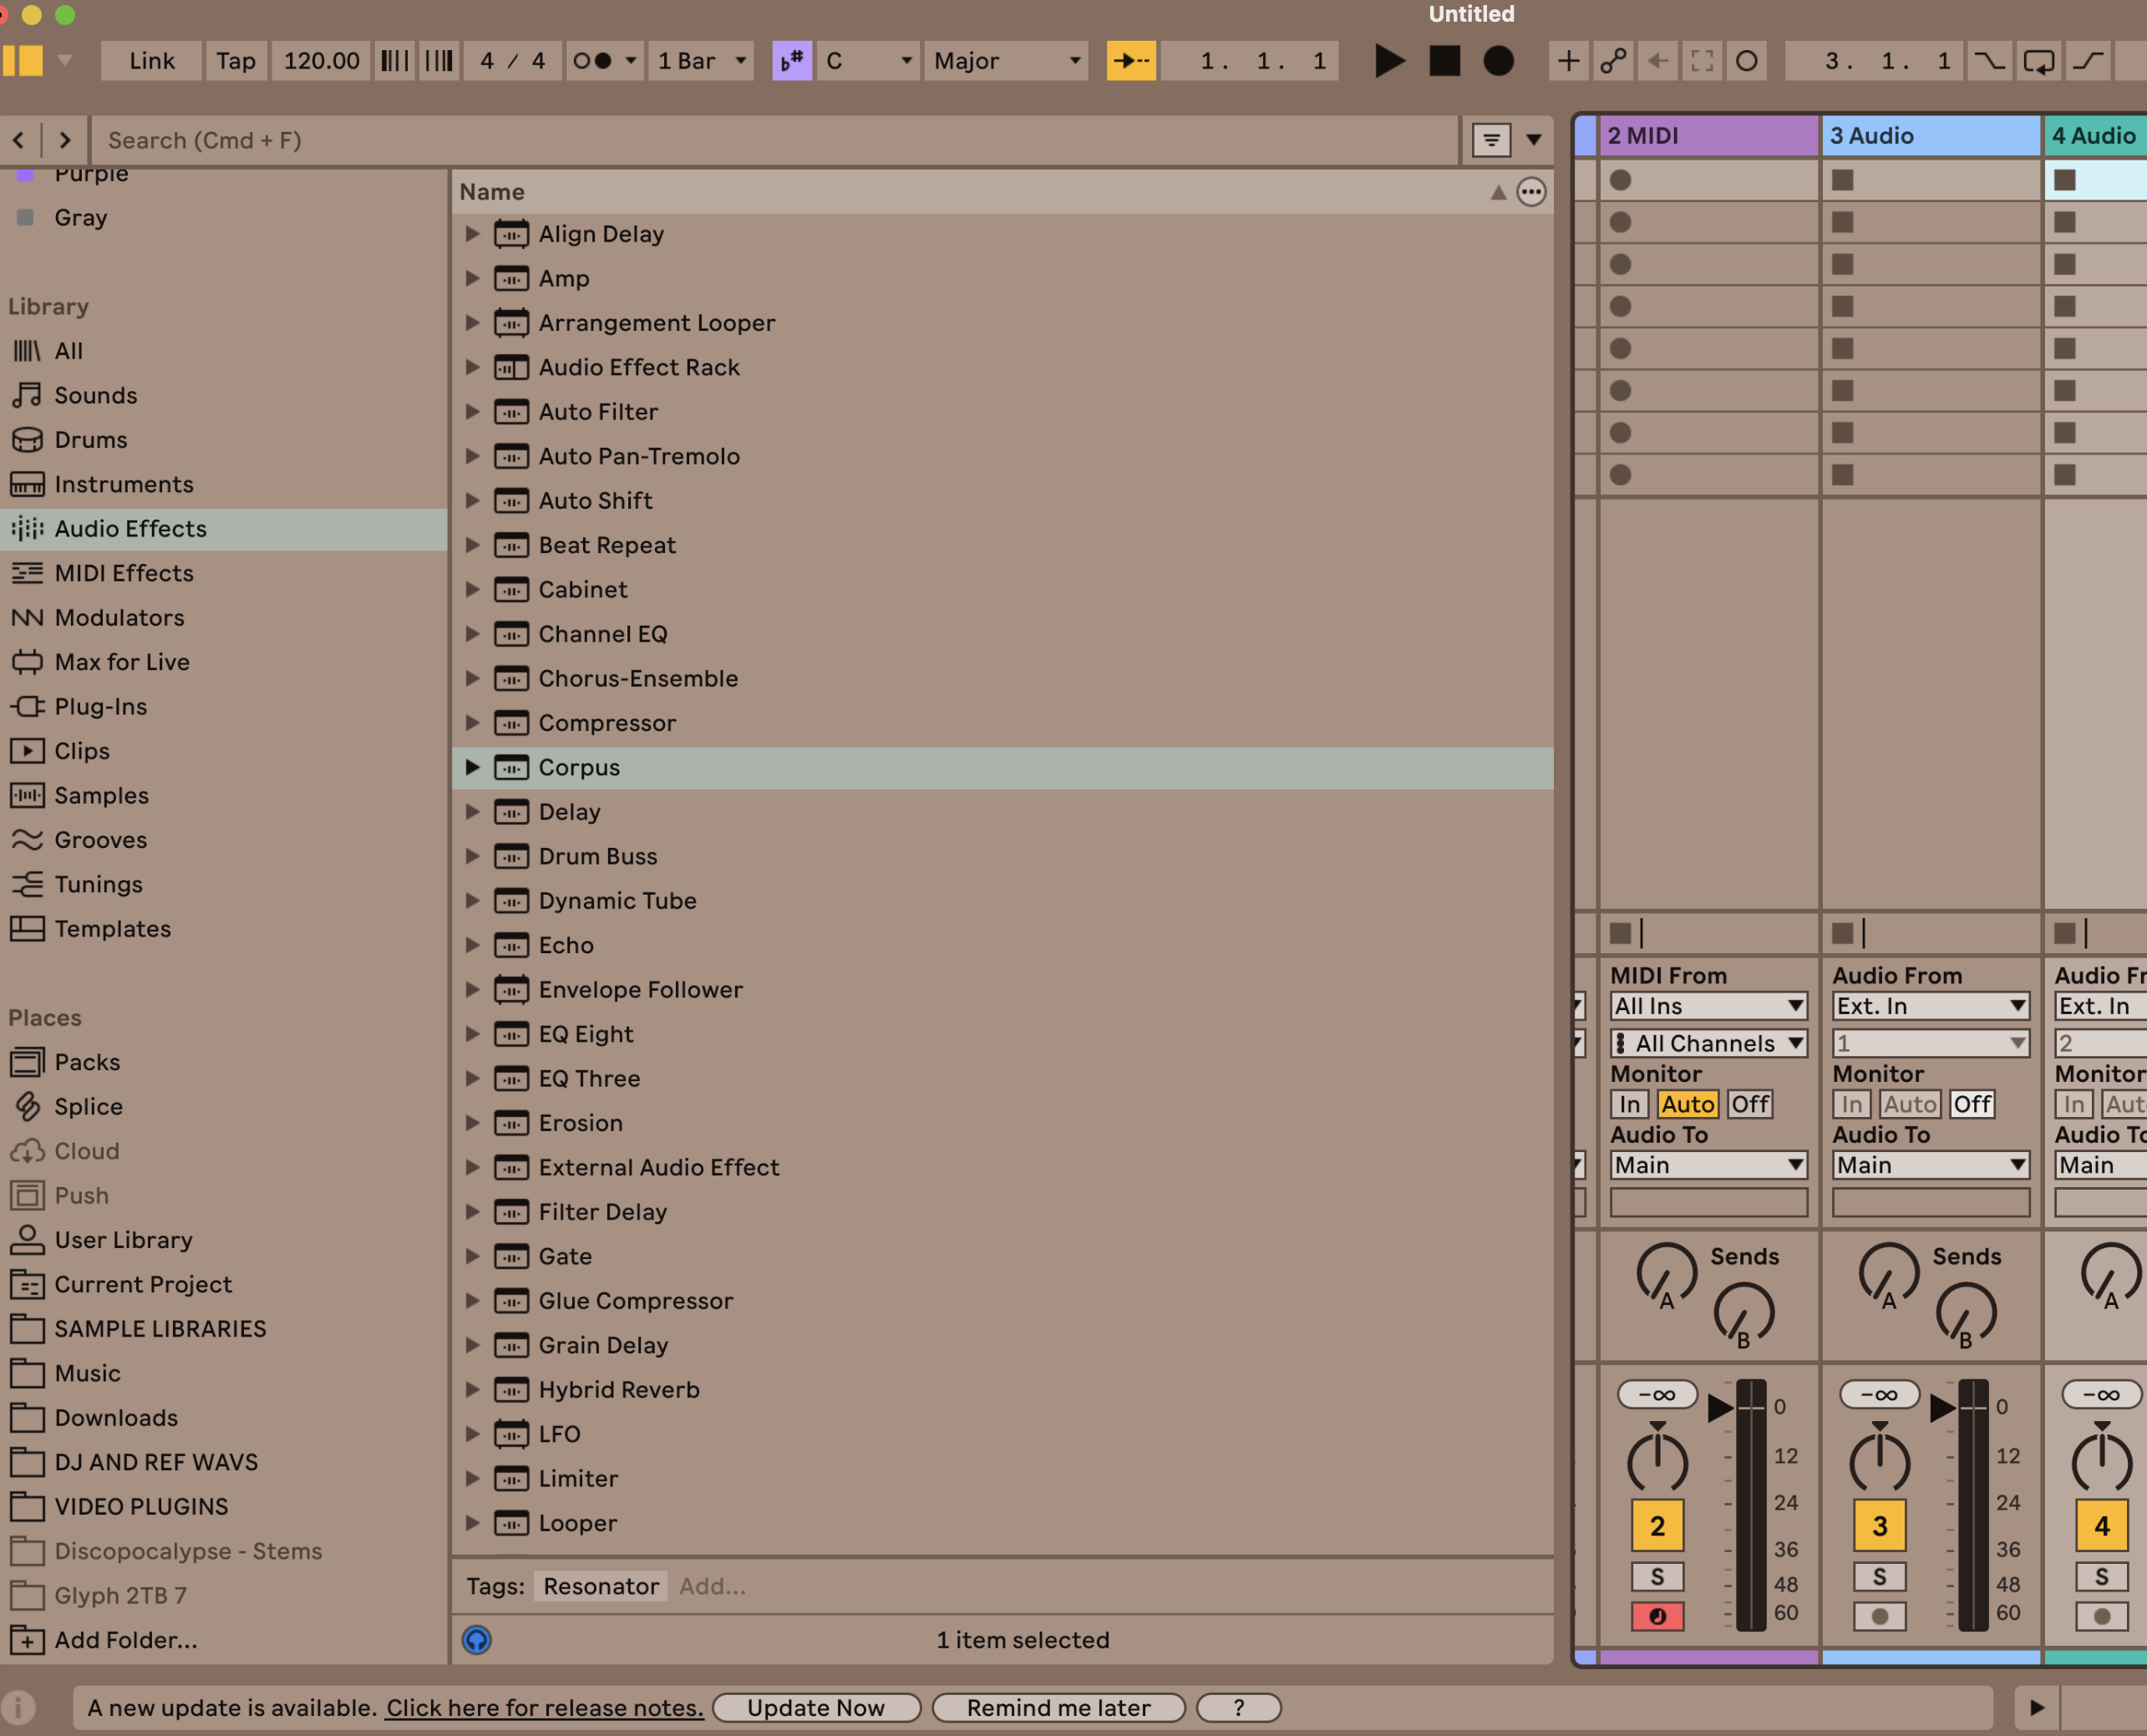Screen dimensions: 2147x1736
Task: Click the Punch-Out switch icon
Action: pyautogui.click(x=2088, y=61)
